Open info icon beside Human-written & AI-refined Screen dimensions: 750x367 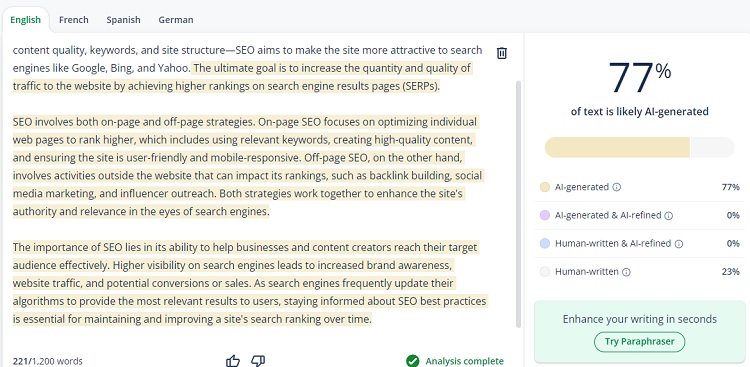tap(679, 244)
